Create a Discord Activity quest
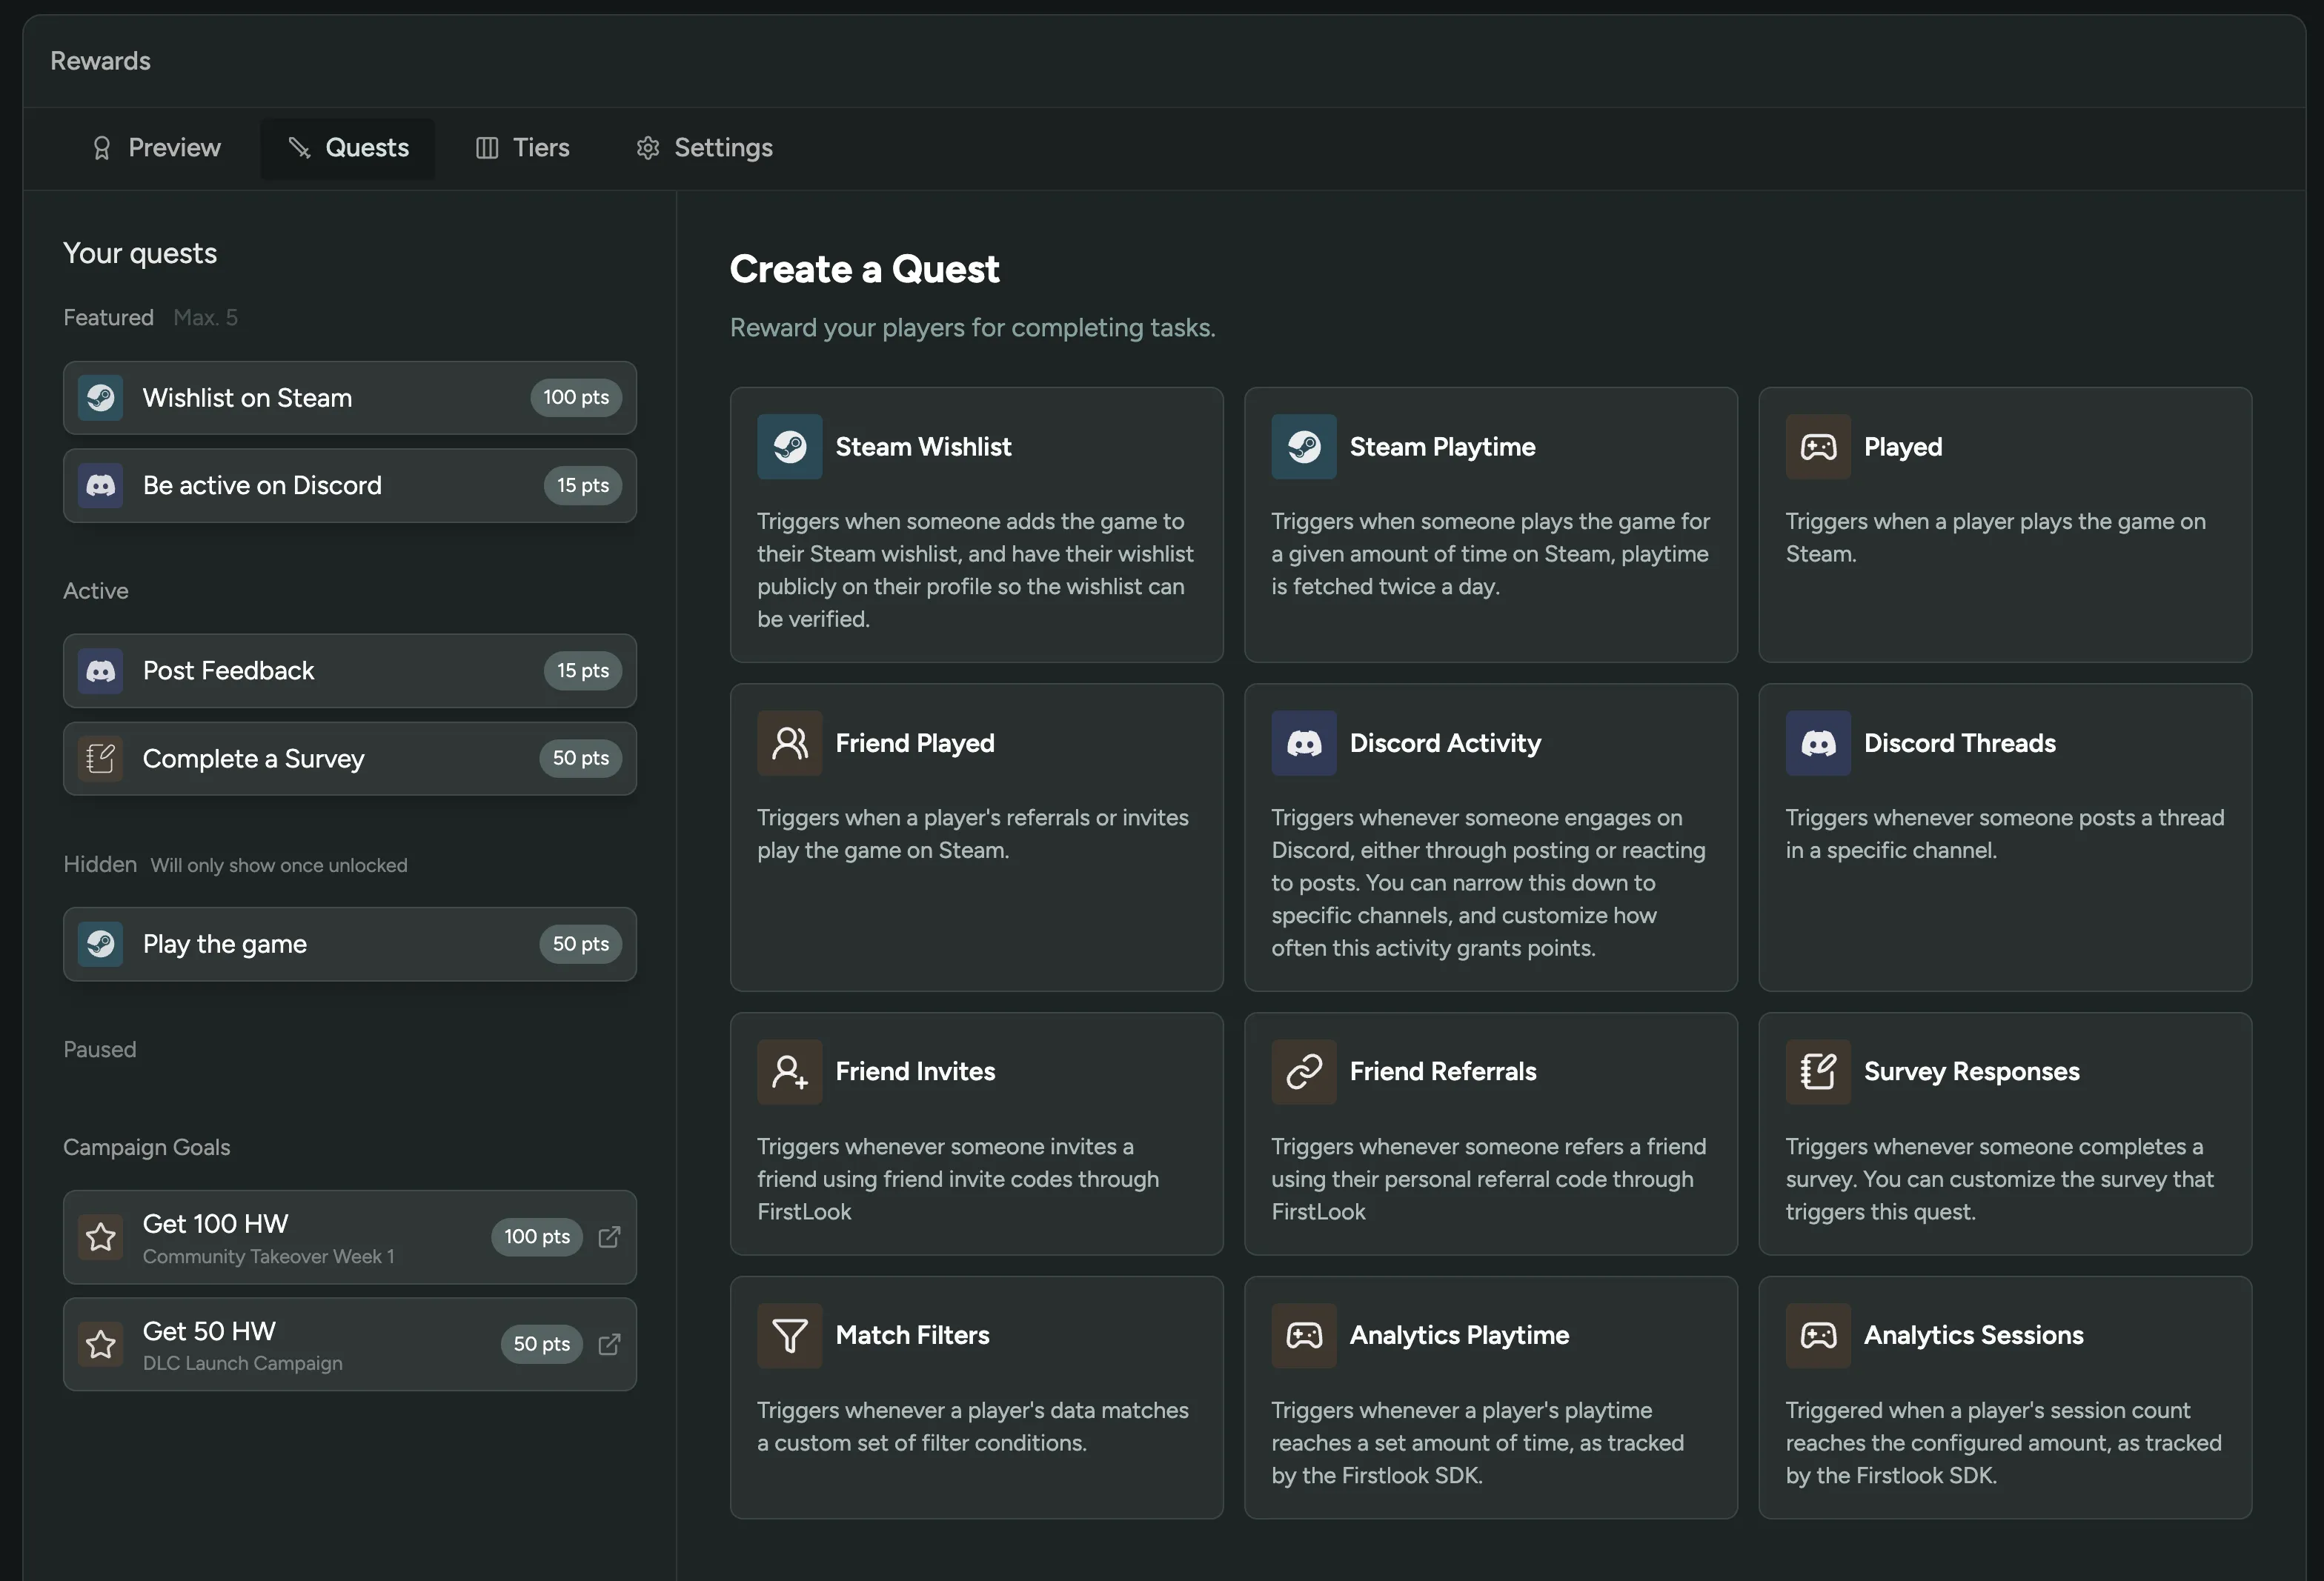 pos(1491,838)
